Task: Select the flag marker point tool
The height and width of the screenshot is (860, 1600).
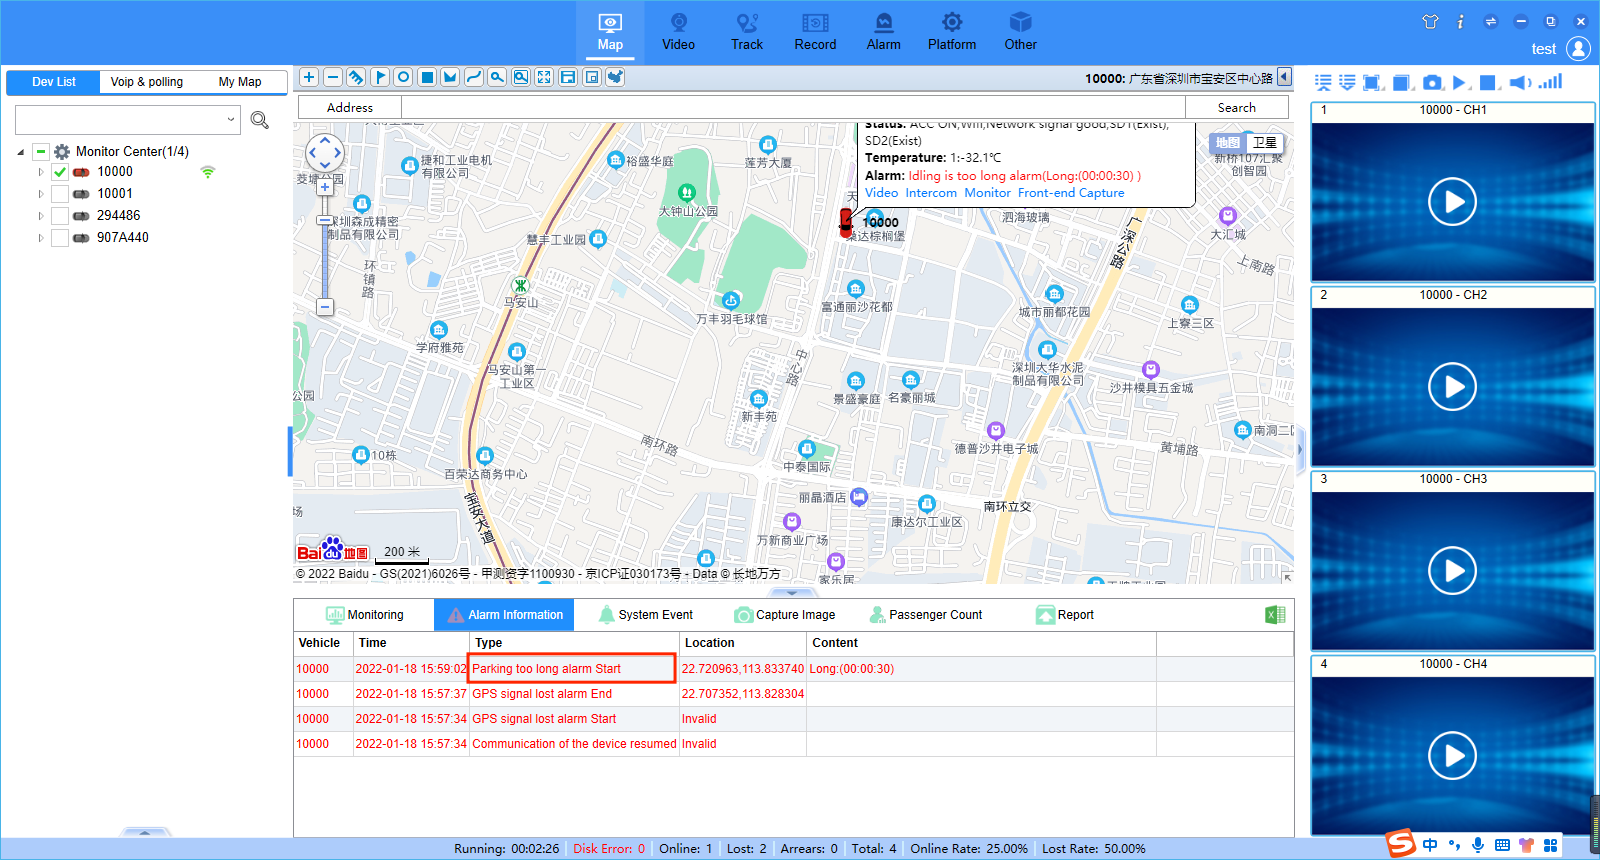Action: pyautogui.click(x=380, y=77)
